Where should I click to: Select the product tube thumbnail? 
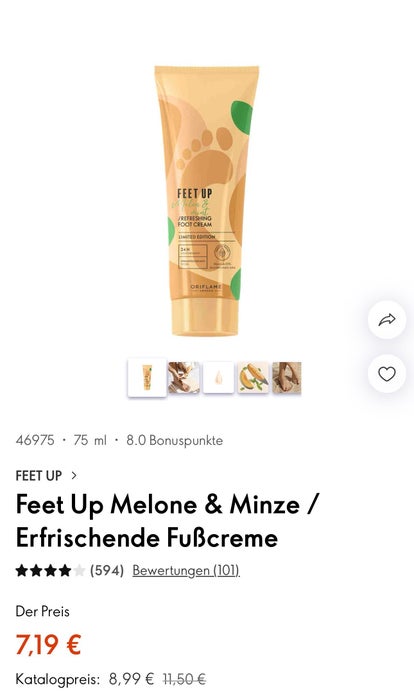click(147, 378)
